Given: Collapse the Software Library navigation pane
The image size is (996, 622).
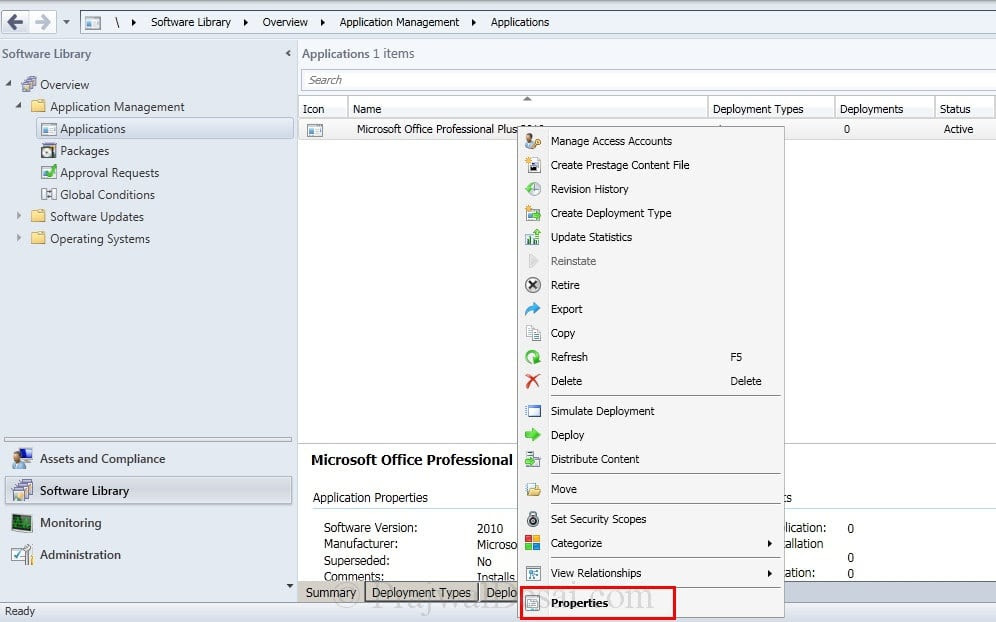Looking at the screenshot, I should coord(288,53).
